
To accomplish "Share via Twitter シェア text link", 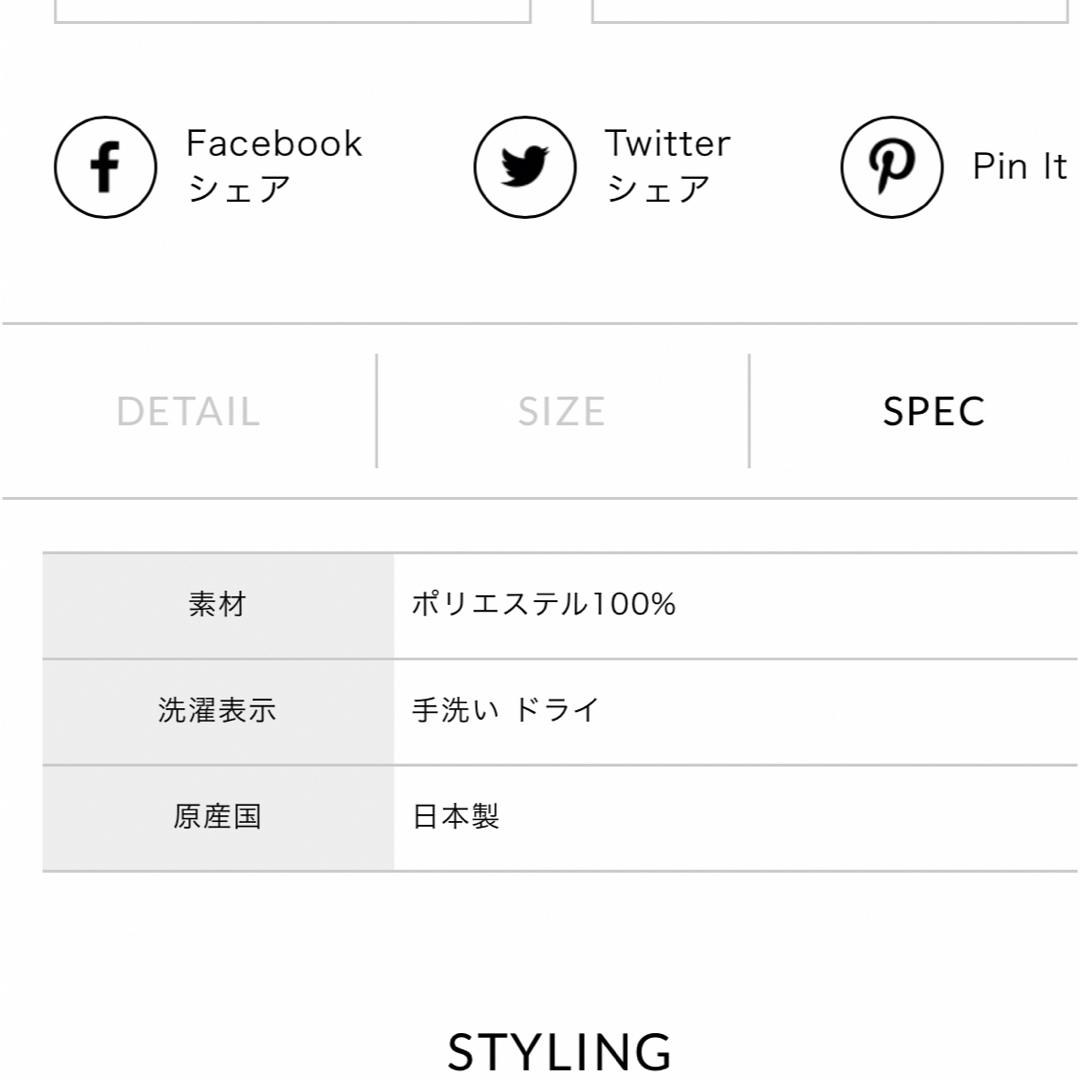I will (667, 166).
